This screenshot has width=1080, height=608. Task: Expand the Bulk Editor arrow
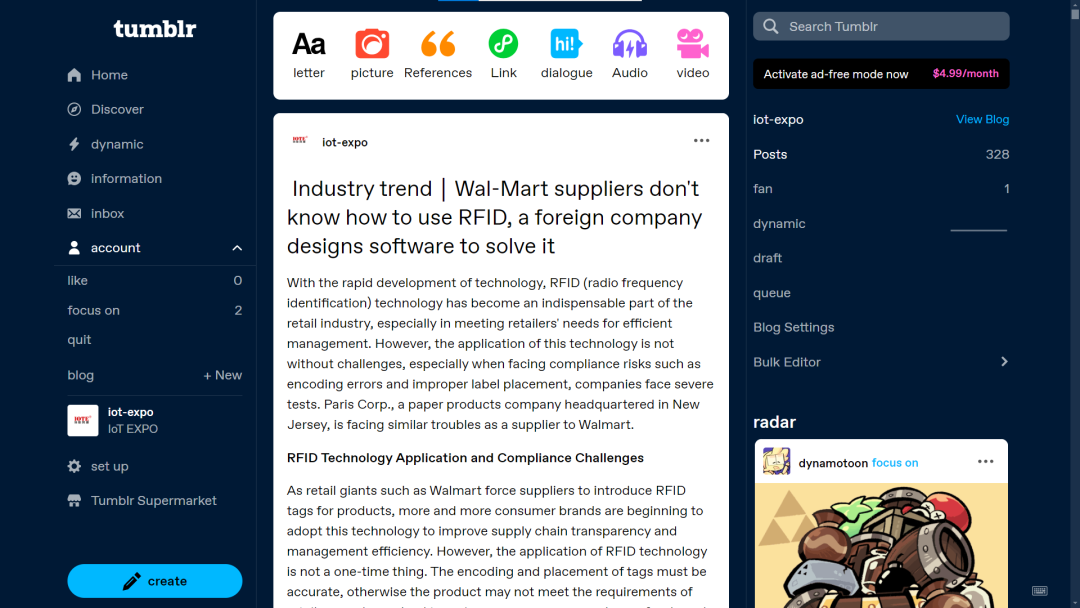pos(1004,362)
